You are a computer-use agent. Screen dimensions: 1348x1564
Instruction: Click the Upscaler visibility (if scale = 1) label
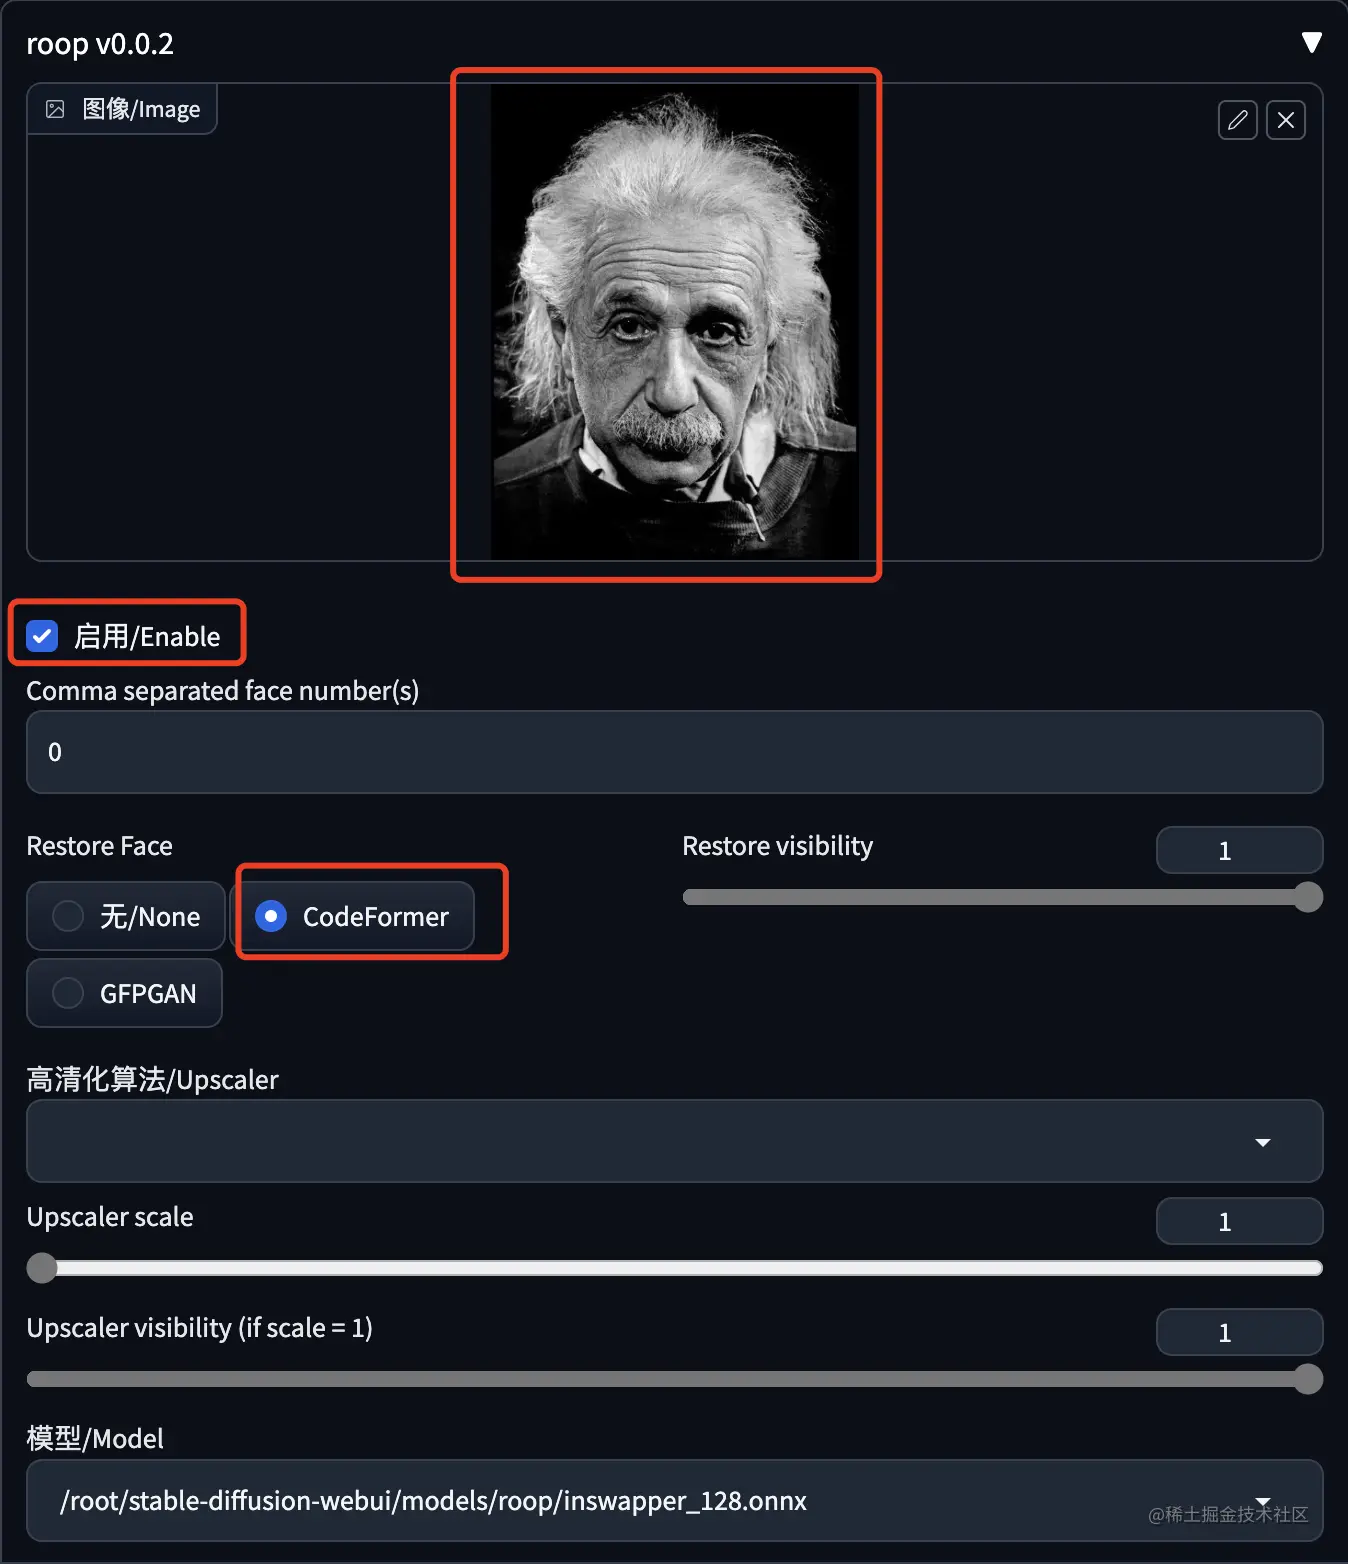click(x=199, y=1328)
